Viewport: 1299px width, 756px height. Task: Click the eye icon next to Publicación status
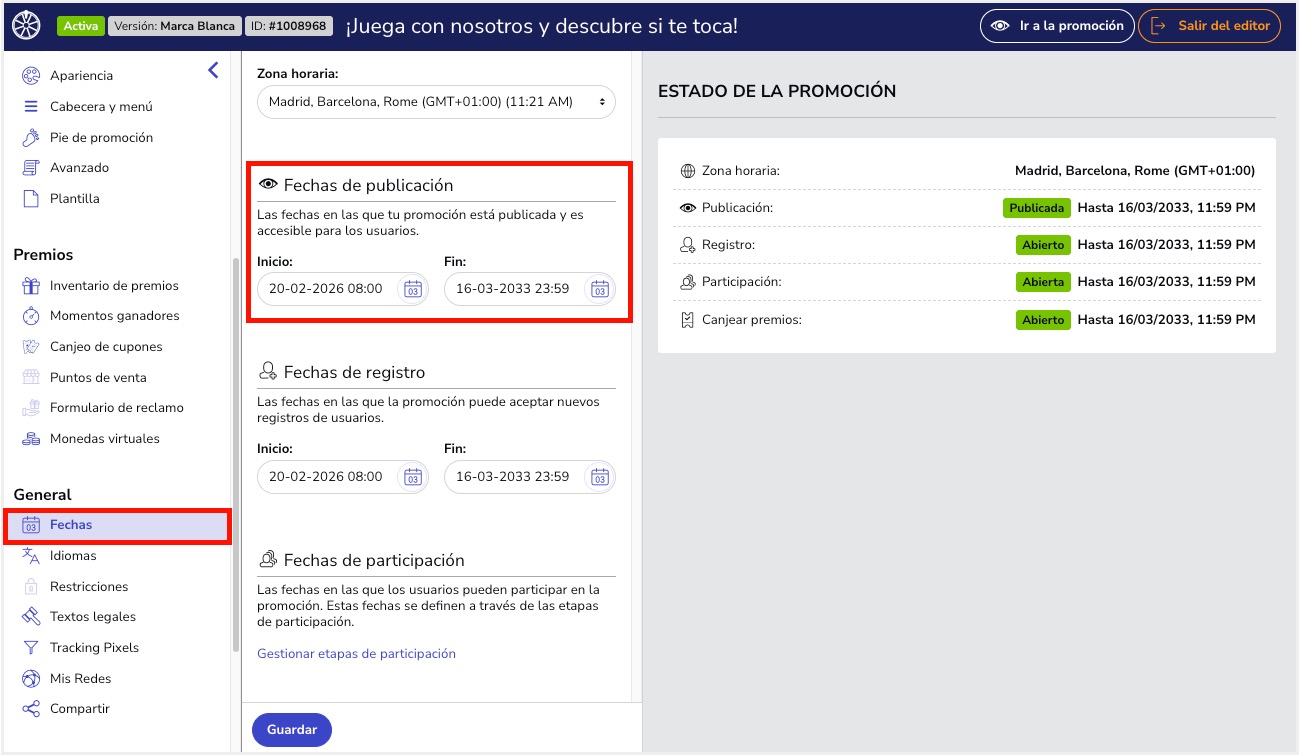click(687, 207)
